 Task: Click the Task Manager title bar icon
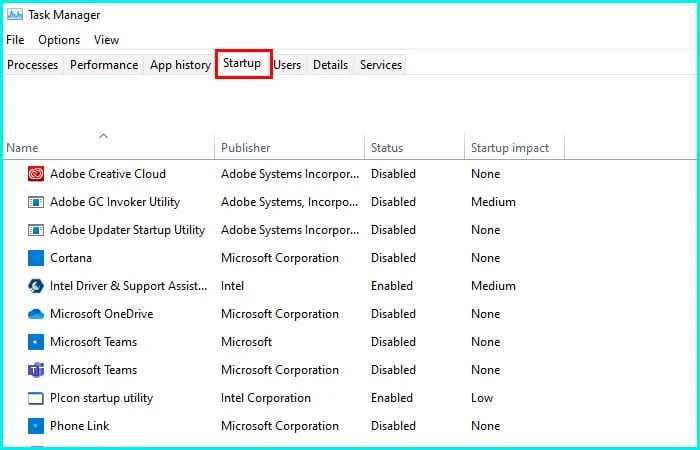15,15
